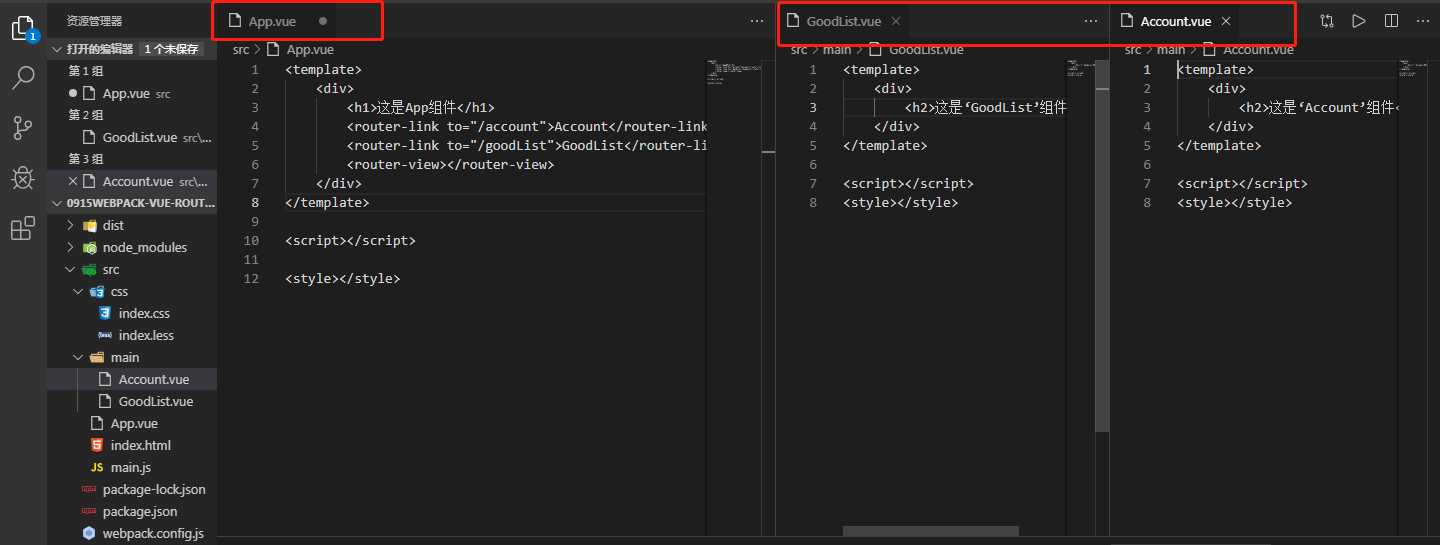Click the Run triangle icon in editor toolbar
The image size is (1440, 545).
[1359, 21]
